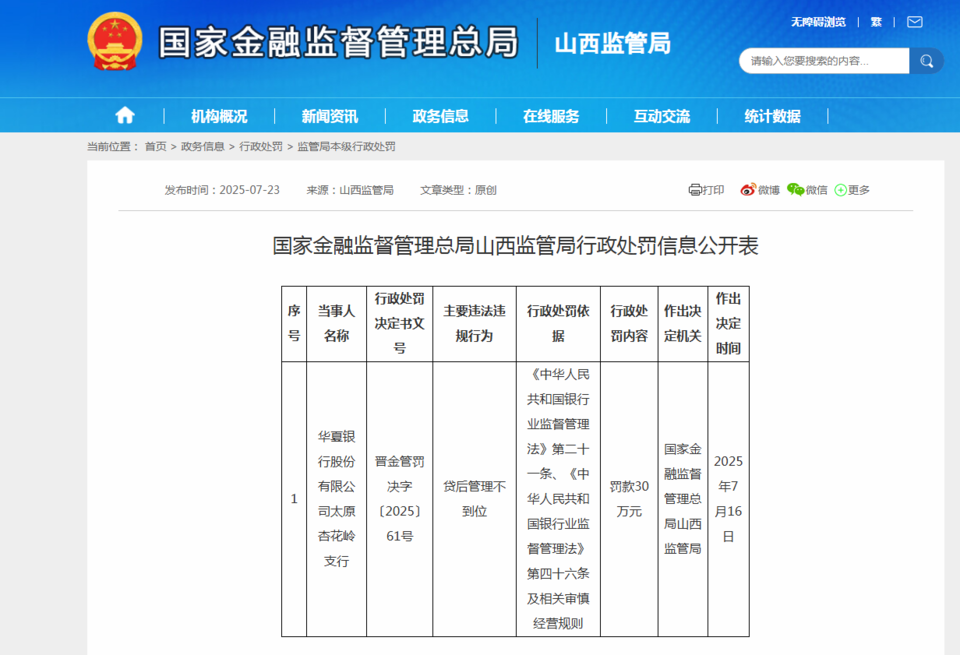Screen dimensions: 960x655
Task: Click the search magnifier button
Action: tap(926, 61)
